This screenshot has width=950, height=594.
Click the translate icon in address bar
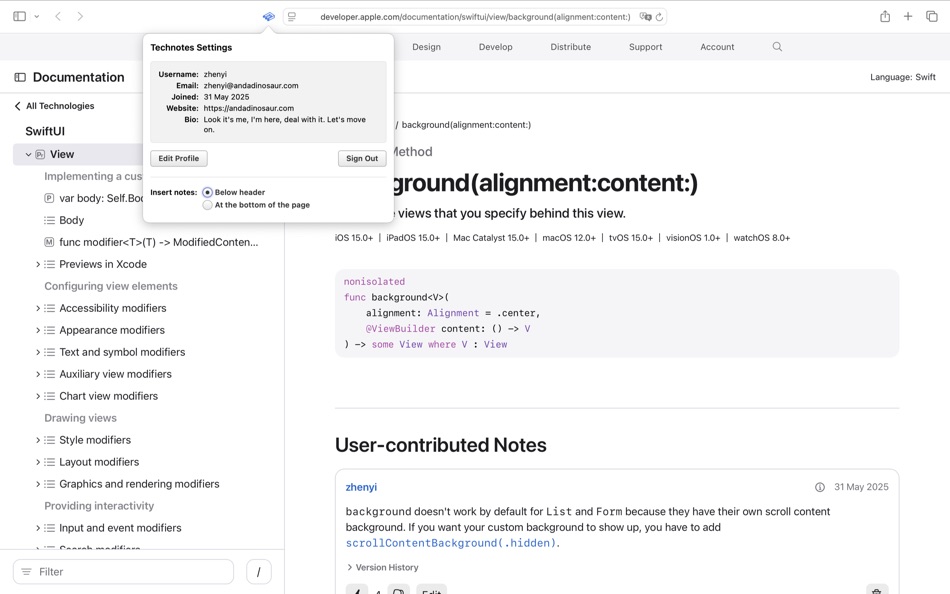point(645,17)
